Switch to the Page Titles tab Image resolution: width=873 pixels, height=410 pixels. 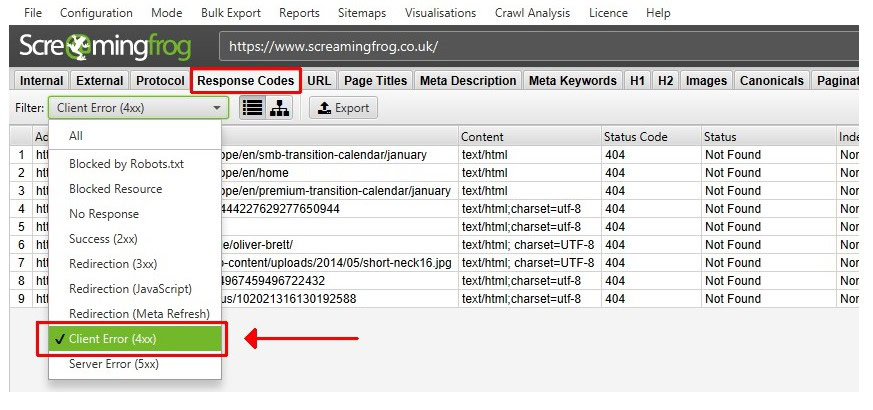[376, 81]
